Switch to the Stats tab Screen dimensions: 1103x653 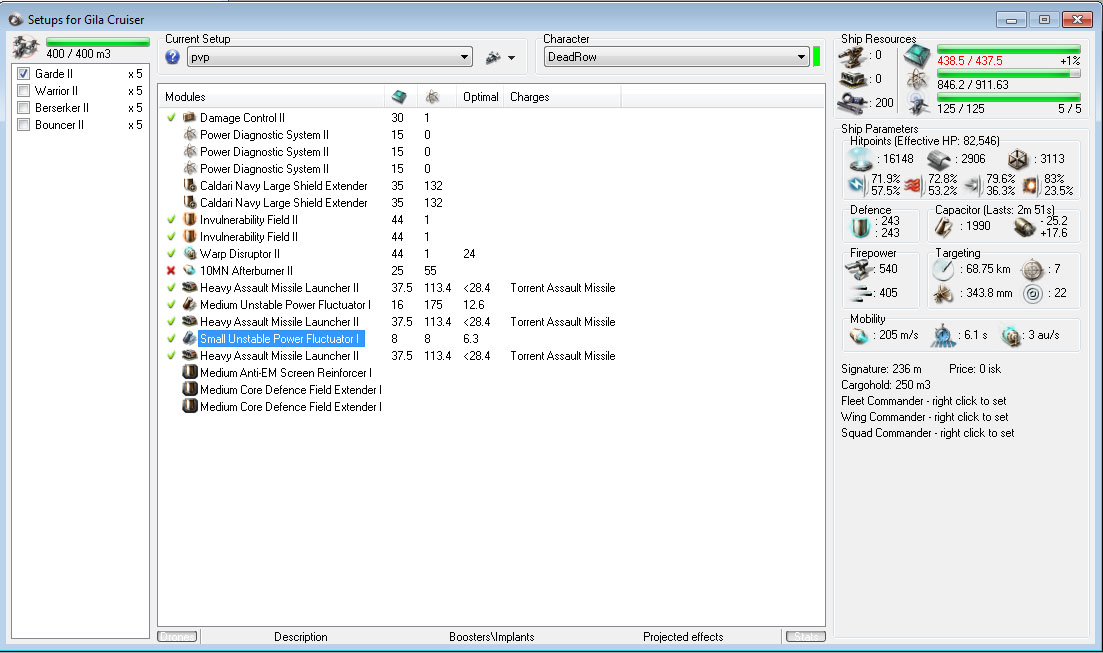(x=805, y=636)
